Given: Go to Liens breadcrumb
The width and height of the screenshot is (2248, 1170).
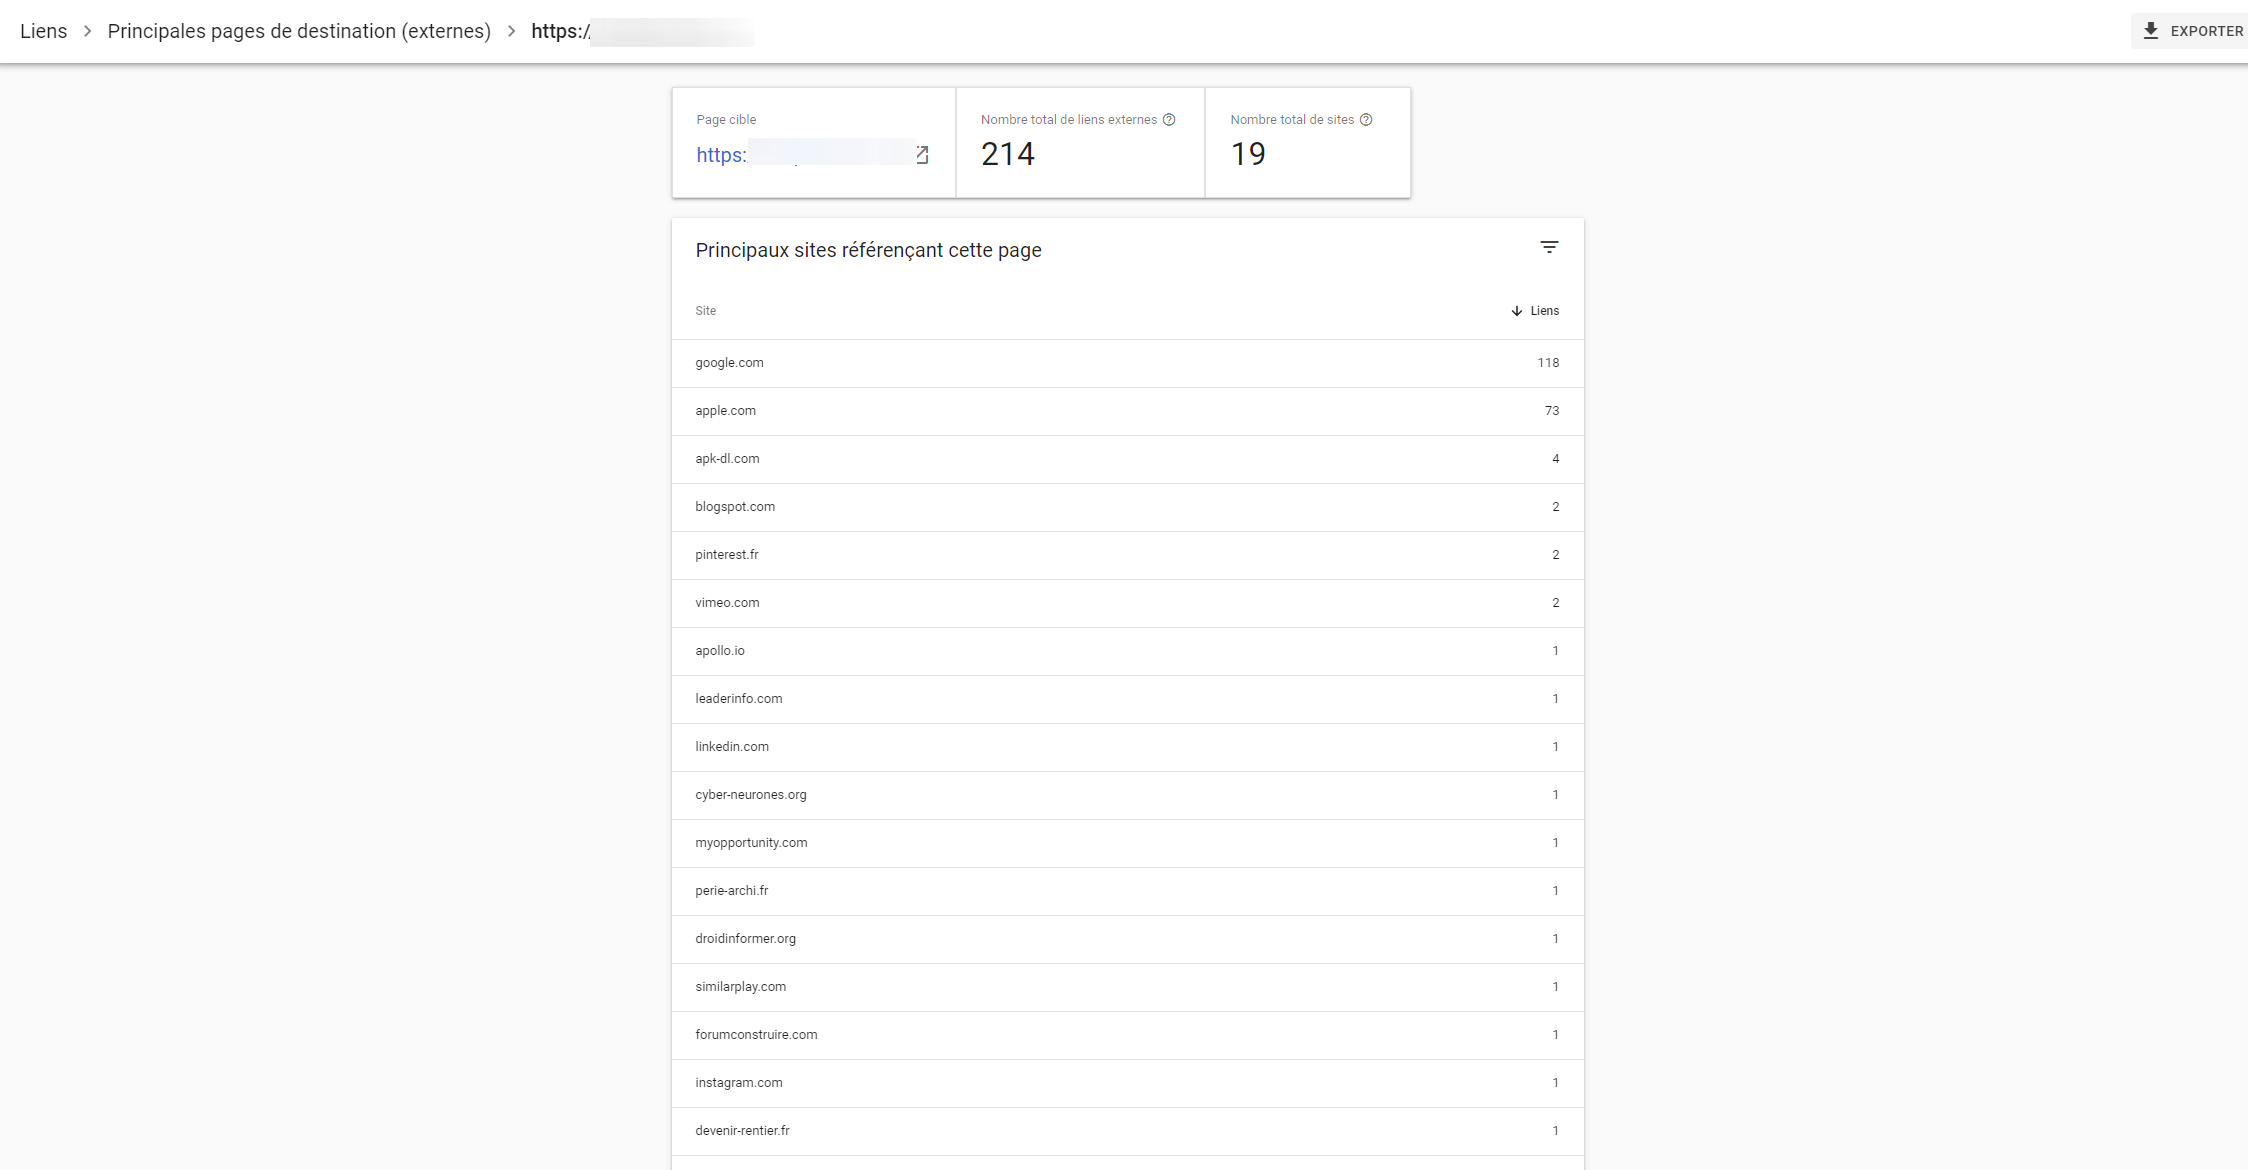Looking at the screenshot, I should click(x=44, y=31).
